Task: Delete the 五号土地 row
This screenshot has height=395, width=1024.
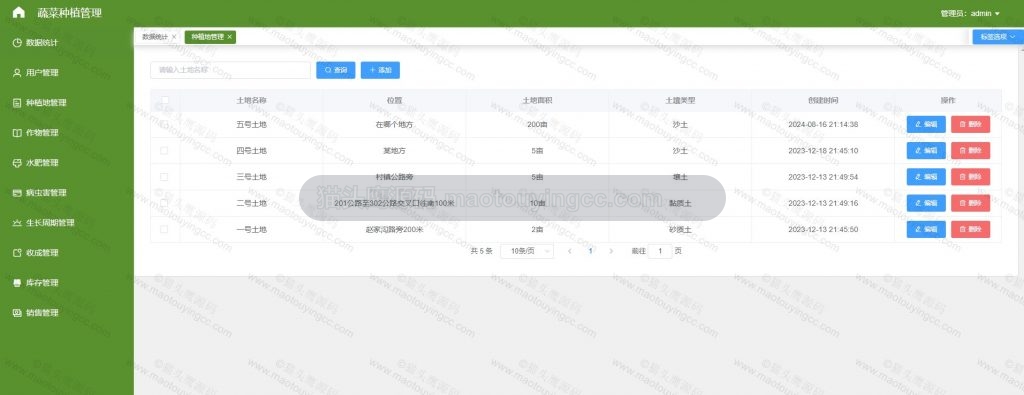Action: (970, 124)
